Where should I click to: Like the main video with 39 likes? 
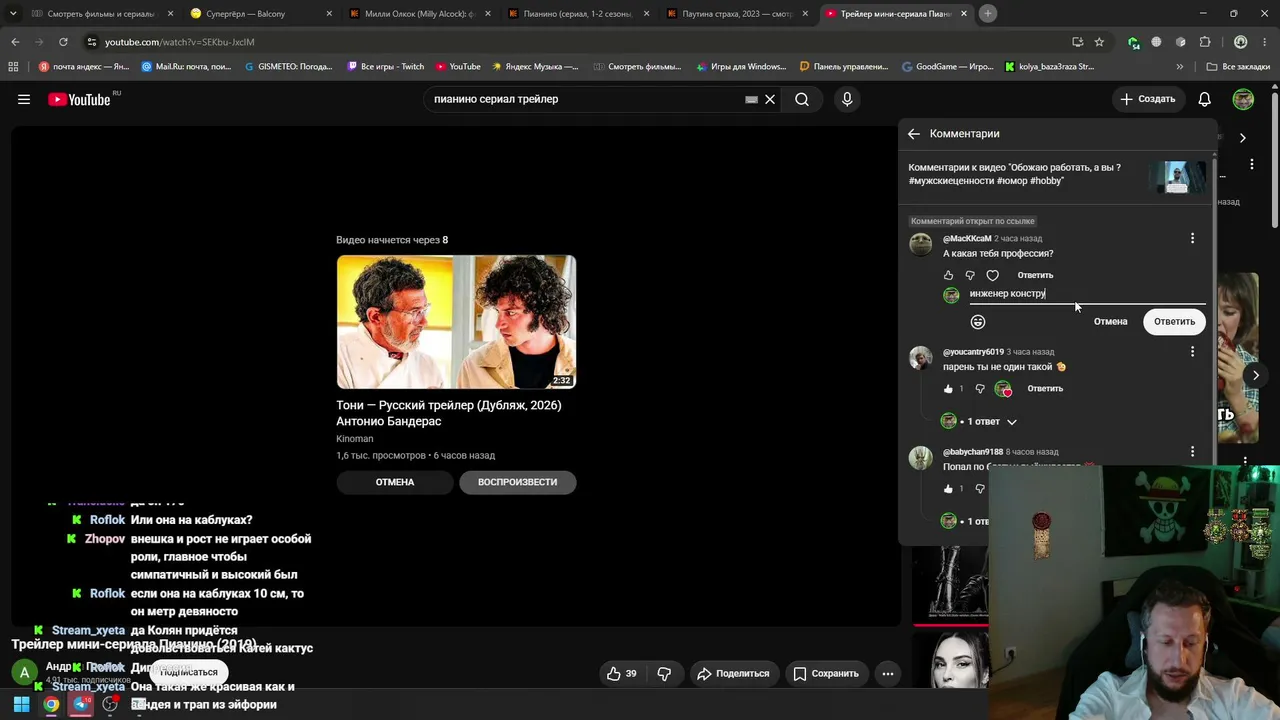tap(621, 674)
